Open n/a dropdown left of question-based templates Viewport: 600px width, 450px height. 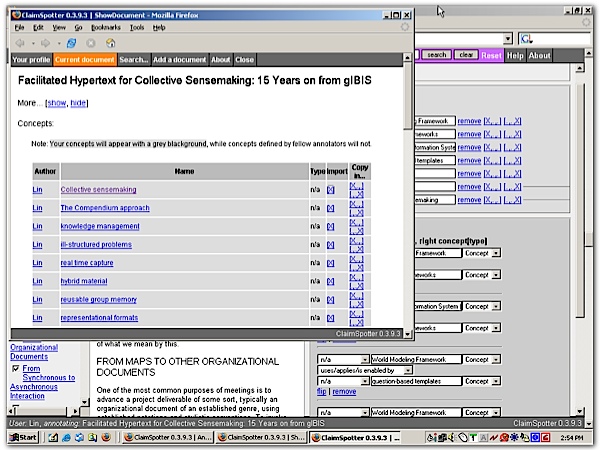(x=365, y=381)
